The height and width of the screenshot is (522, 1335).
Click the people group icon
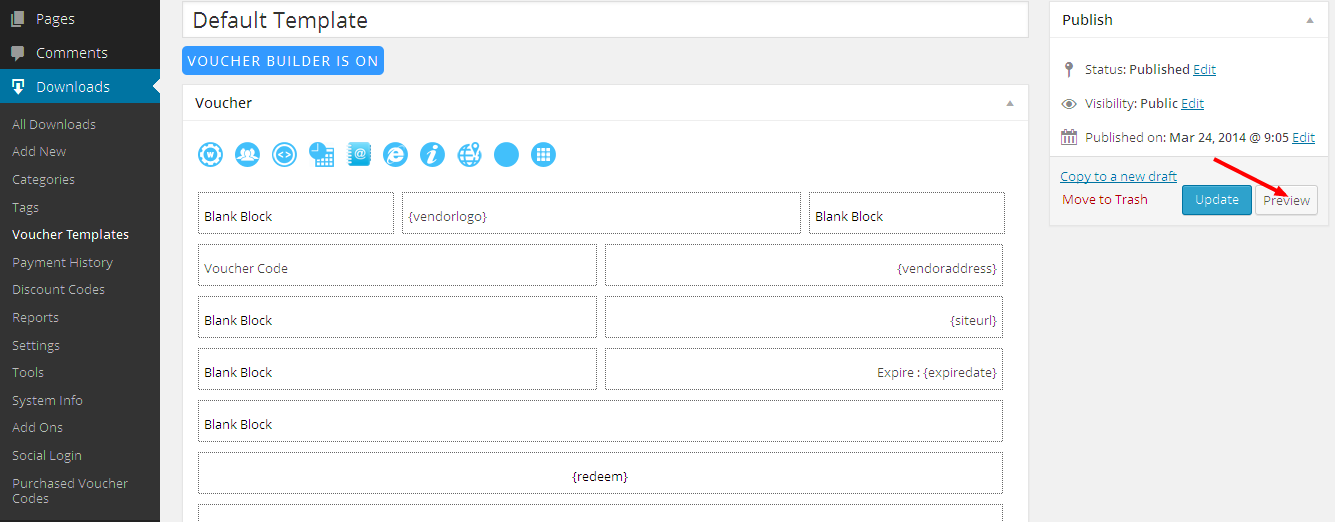[x=247, y=154]
